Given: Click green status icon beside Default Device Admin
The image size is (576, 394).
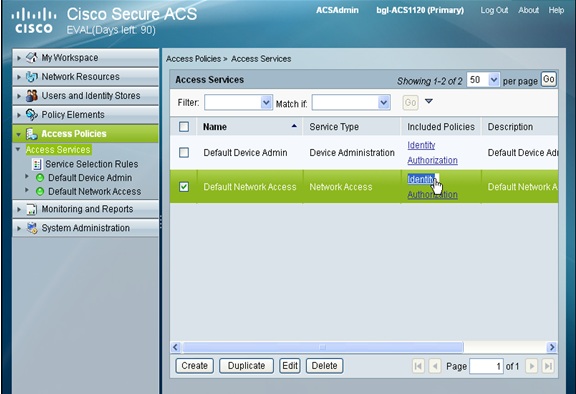Looking at the screenshot, I should click(40, 178).
